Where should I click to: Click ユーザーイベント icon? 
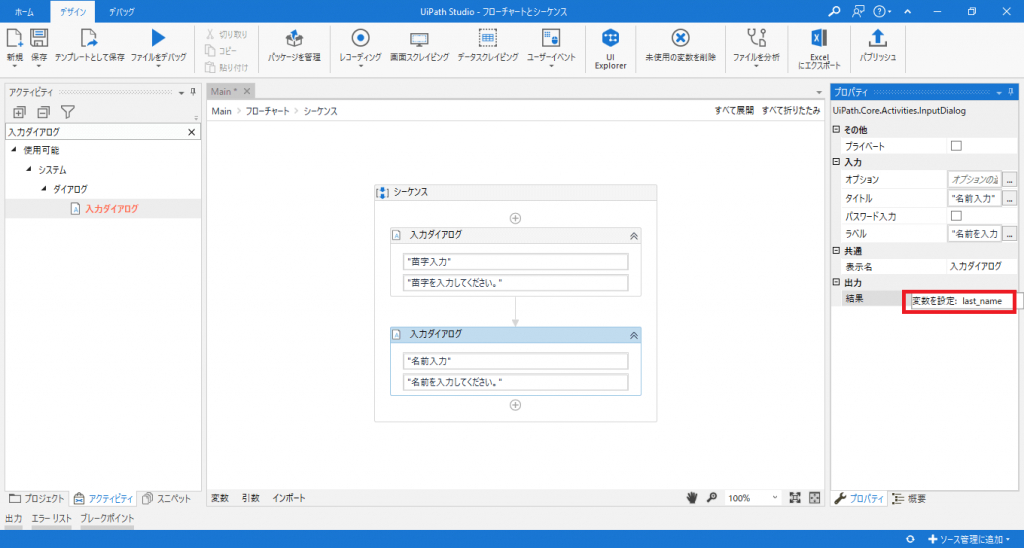pos(551,38)
